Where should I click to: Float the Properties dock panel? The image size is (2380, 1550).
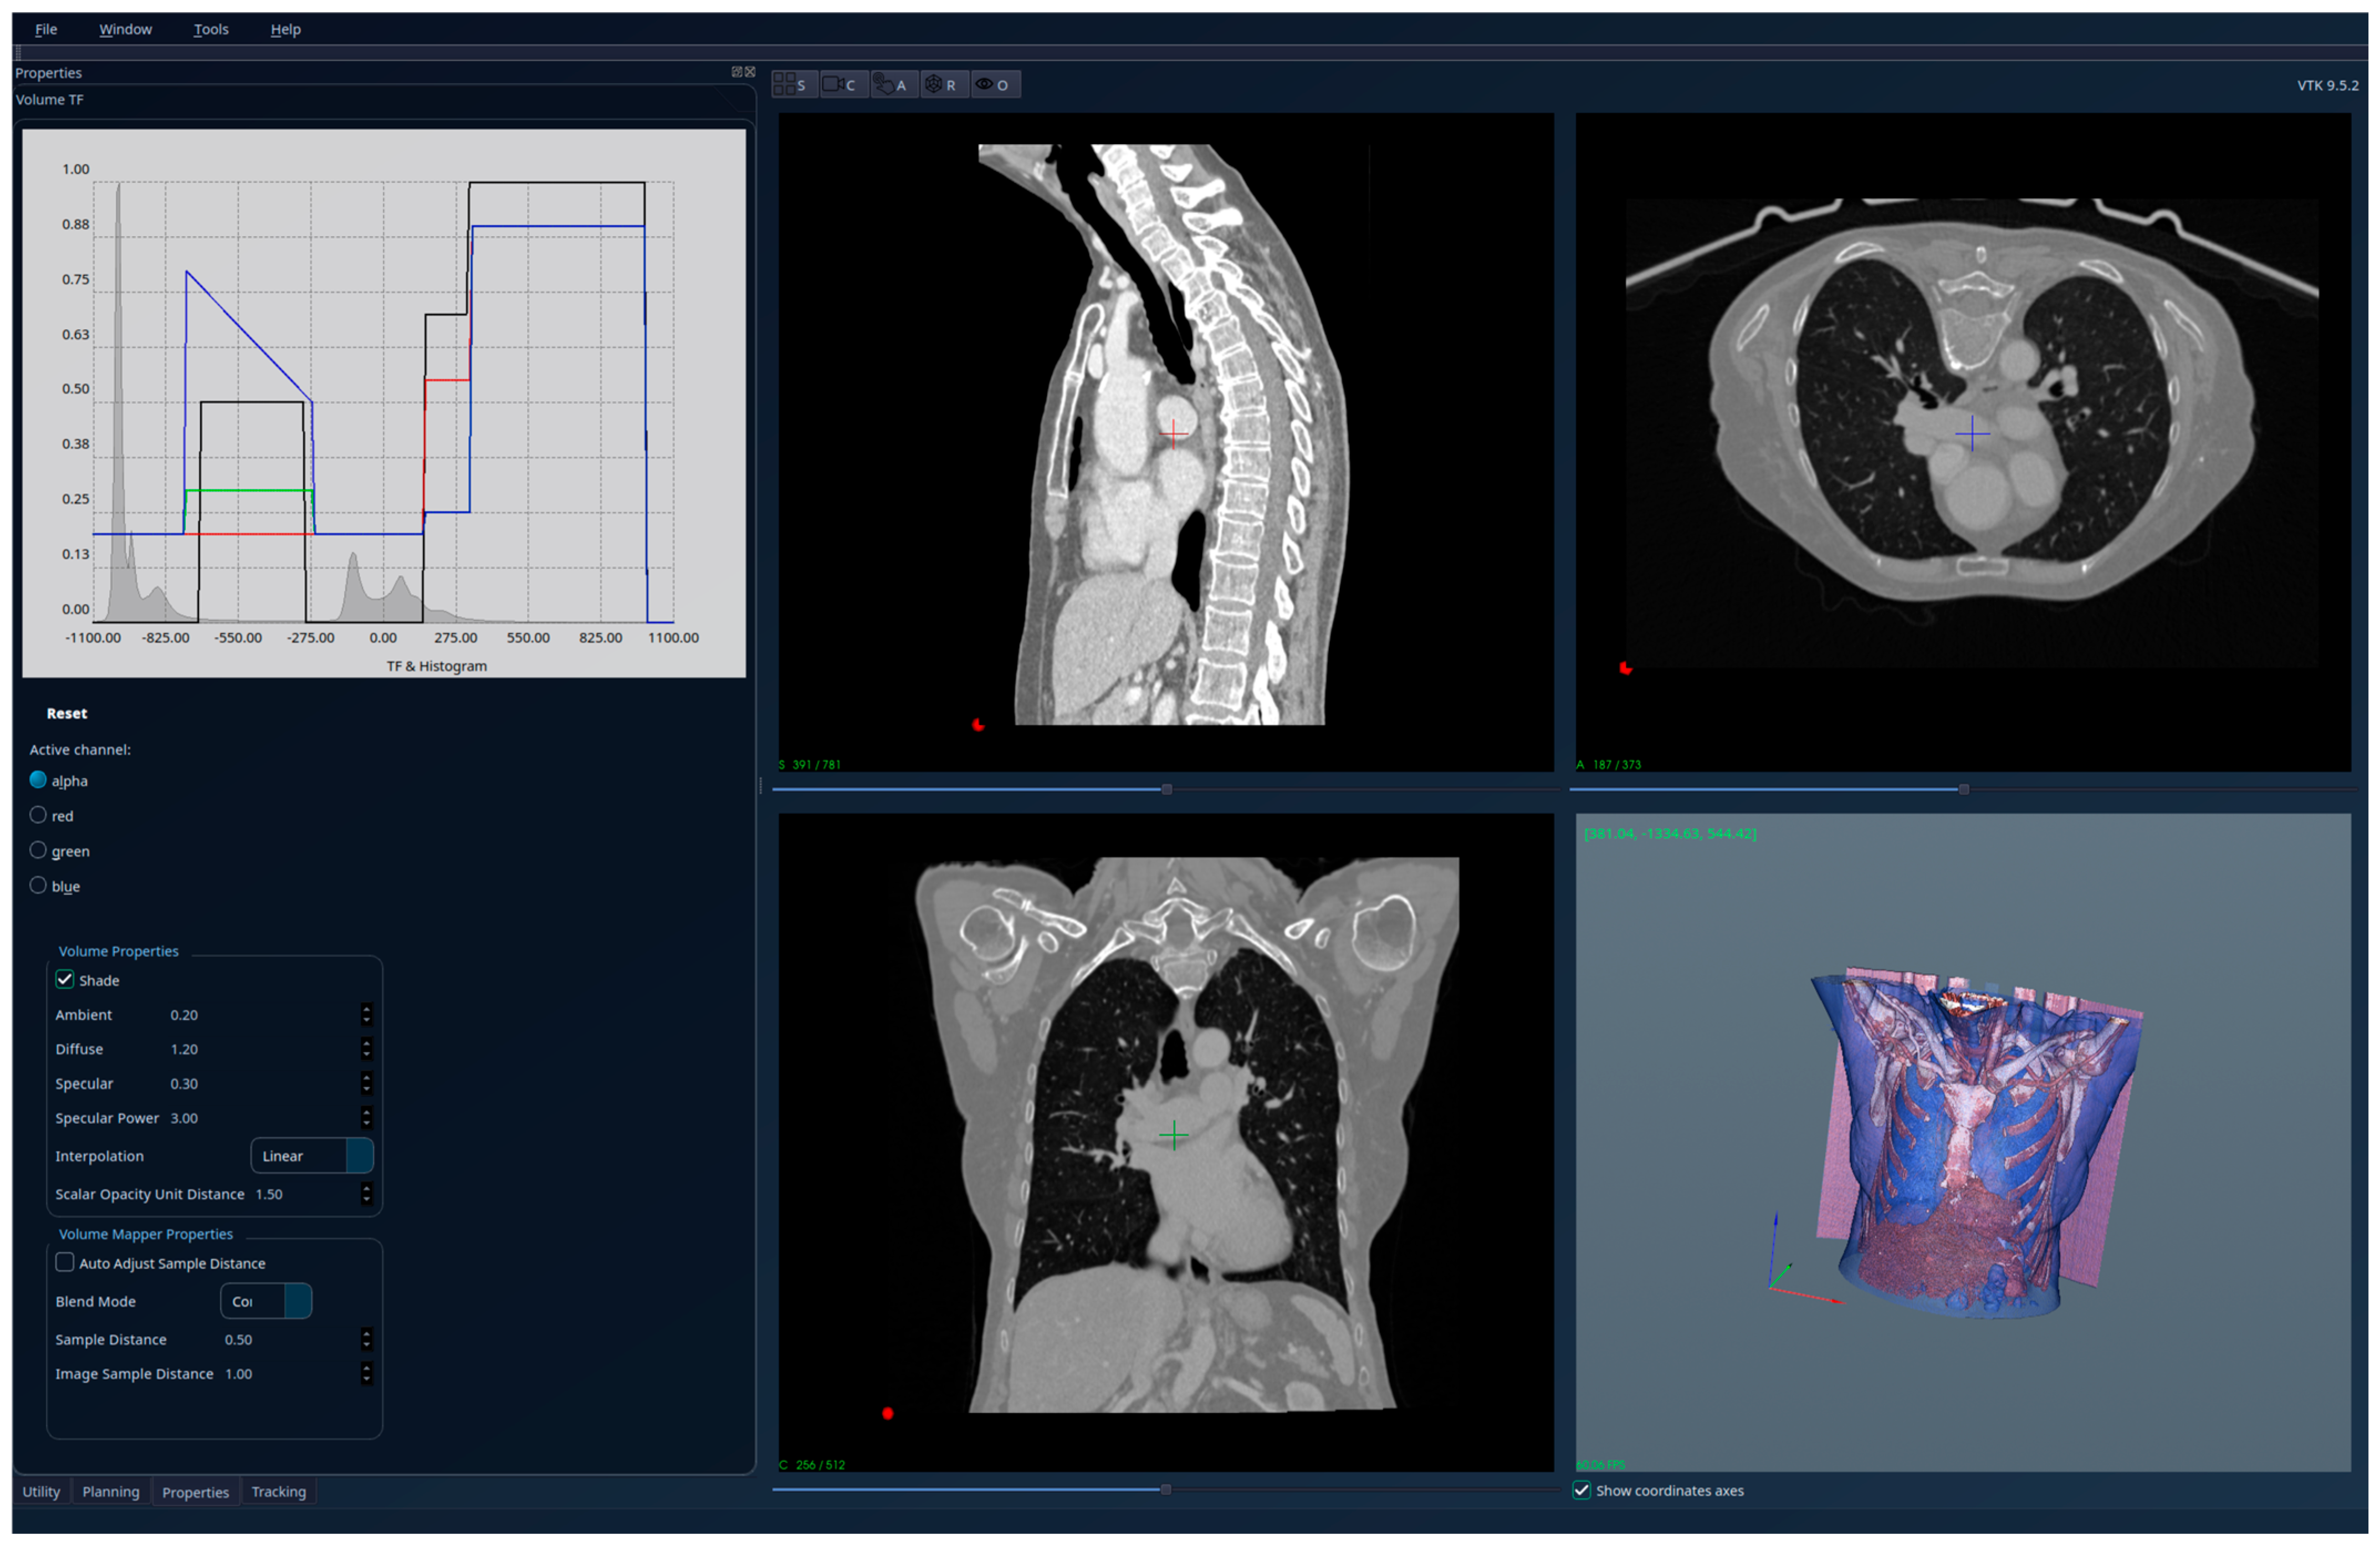pyautogui.click(x=737, y=72)
